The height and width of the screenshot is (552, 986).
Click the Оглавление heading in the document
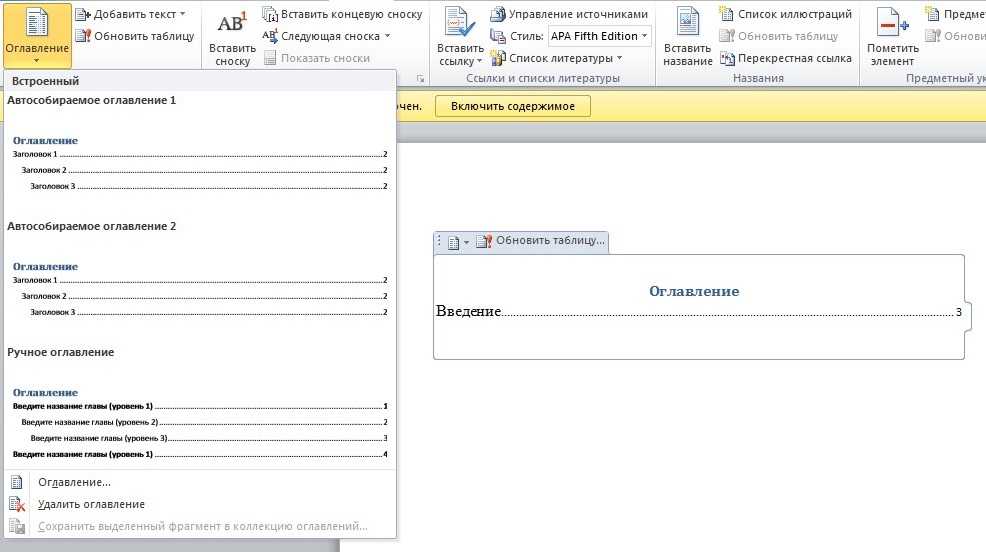[694, 291]
